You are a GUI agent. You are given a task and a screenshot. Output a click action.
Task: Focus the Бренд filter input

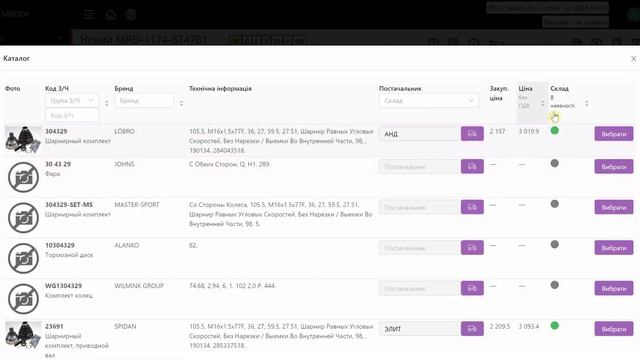click(144, 100)
